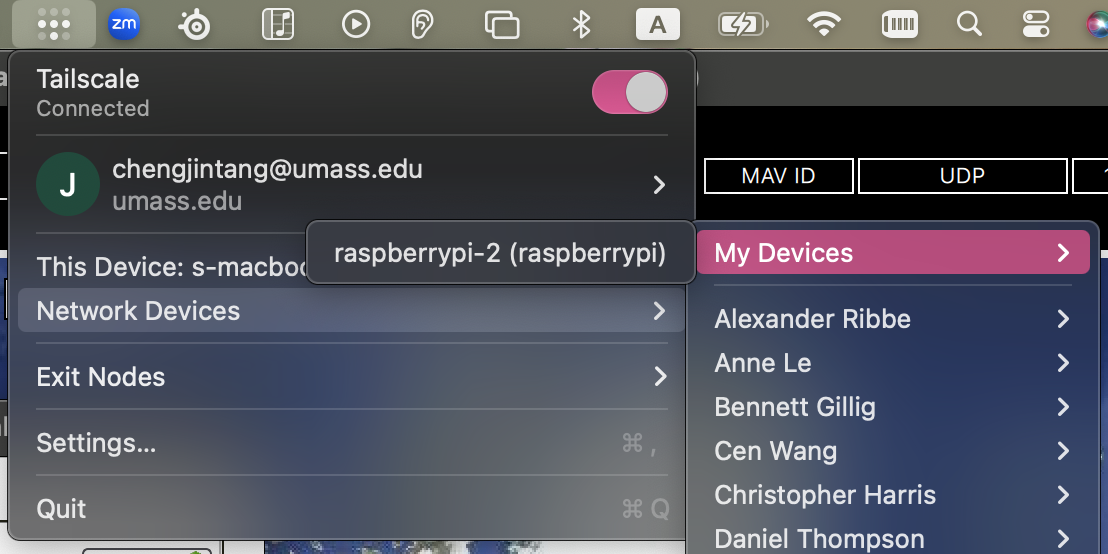Click the Tailscale Connected status header
The image size is (1108, 554).
[93, 93]
